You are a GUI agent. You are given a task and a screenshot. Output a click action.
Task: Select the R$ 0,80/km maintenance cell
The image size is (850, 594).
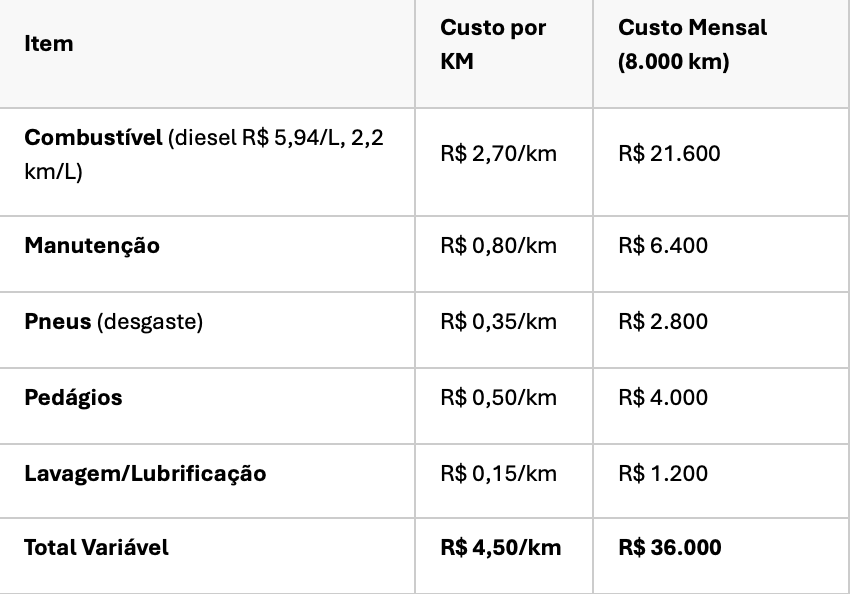tap(498, 246)
